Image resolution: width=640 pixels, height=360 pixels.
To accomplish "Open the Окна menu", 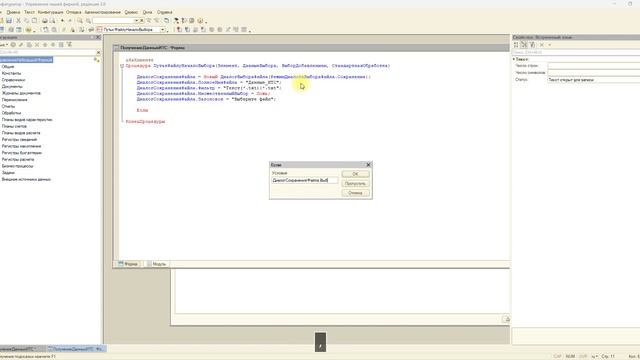I will 147,12.
